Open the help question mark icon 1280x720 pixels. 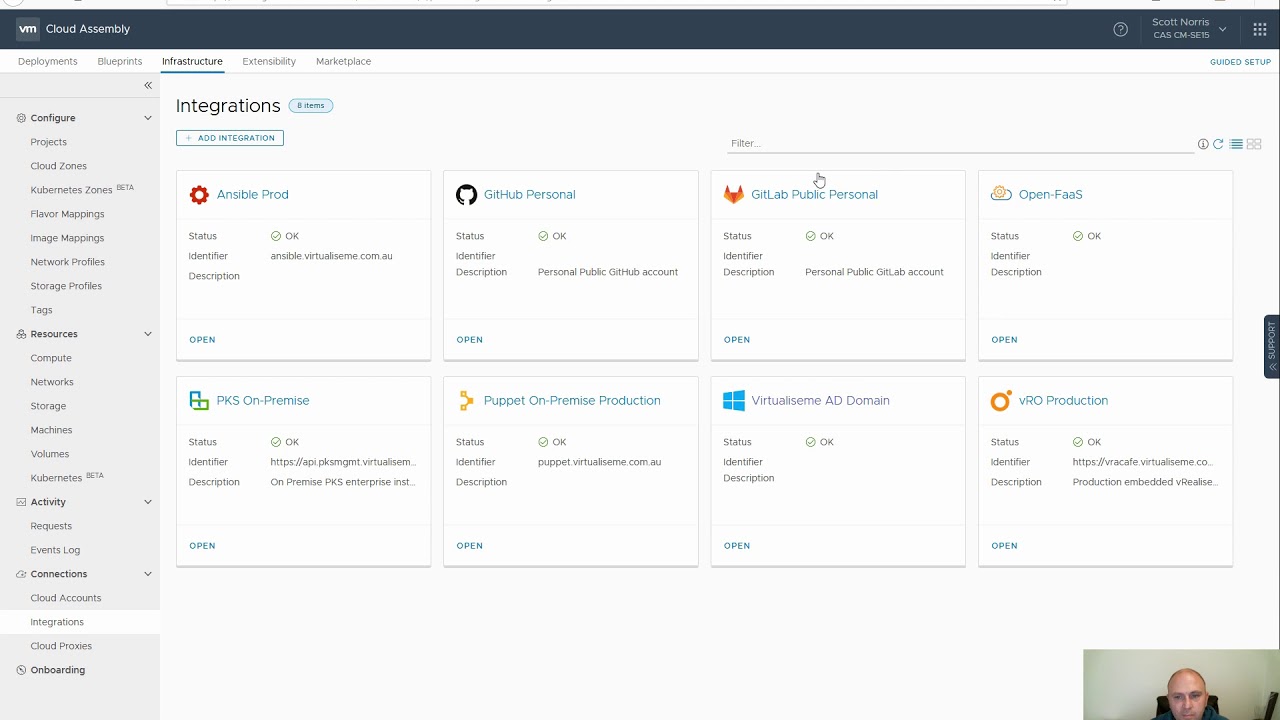(1120, 29)
